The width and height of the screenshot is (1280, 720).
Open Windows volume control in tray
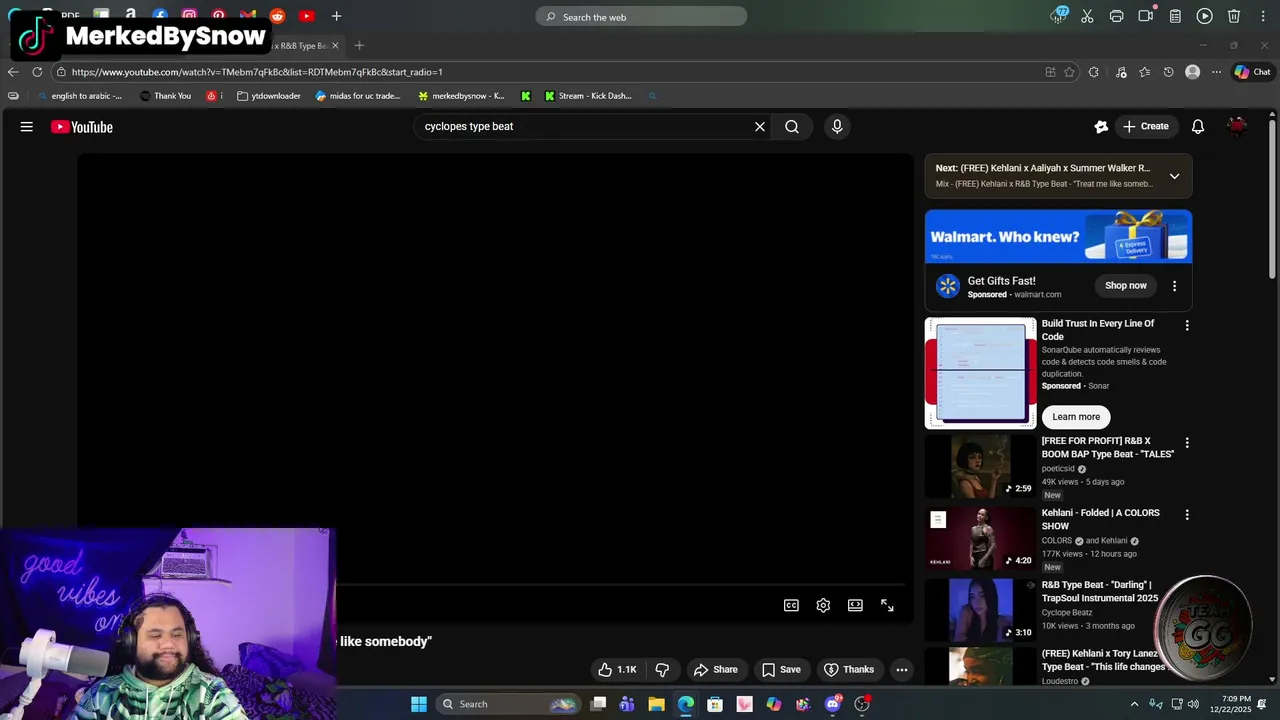pyautogui.click(x=1193, y=704)
